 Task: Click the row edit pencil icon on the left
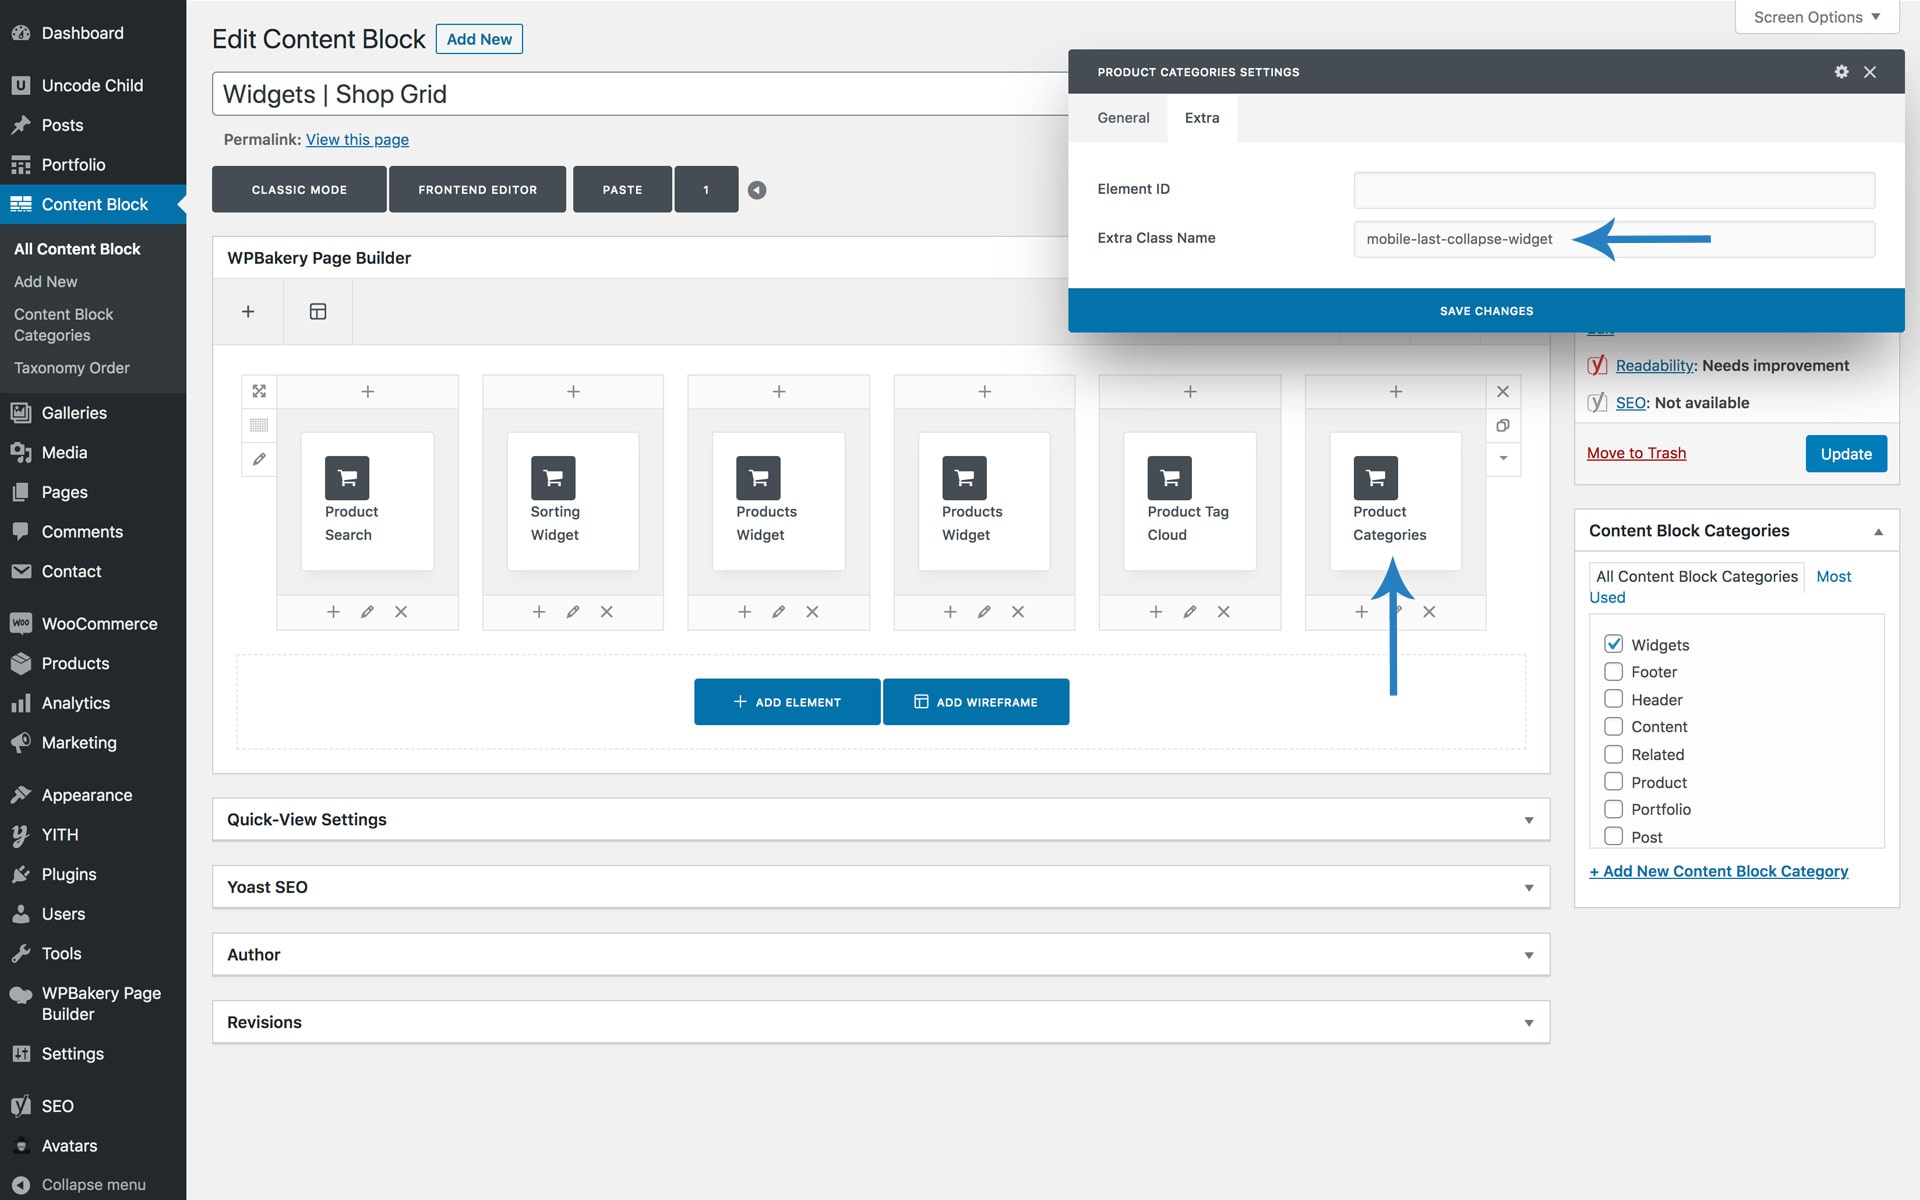pyautogui.click(x=259, y=459)
